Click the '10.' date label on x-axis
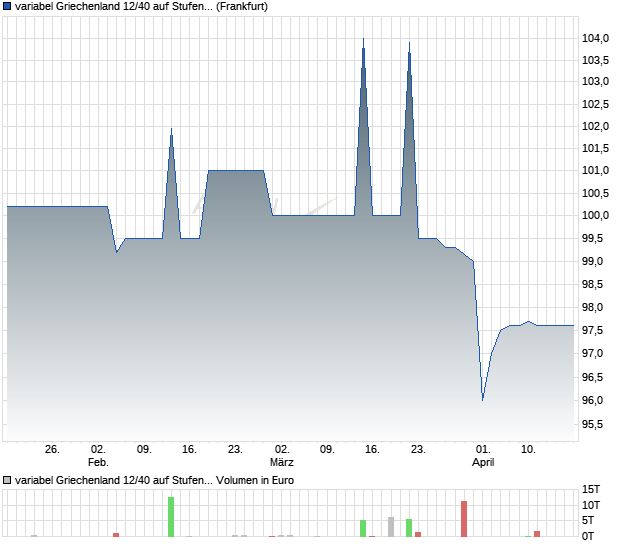This screenshot has height=546, width=620. [528, 450]
